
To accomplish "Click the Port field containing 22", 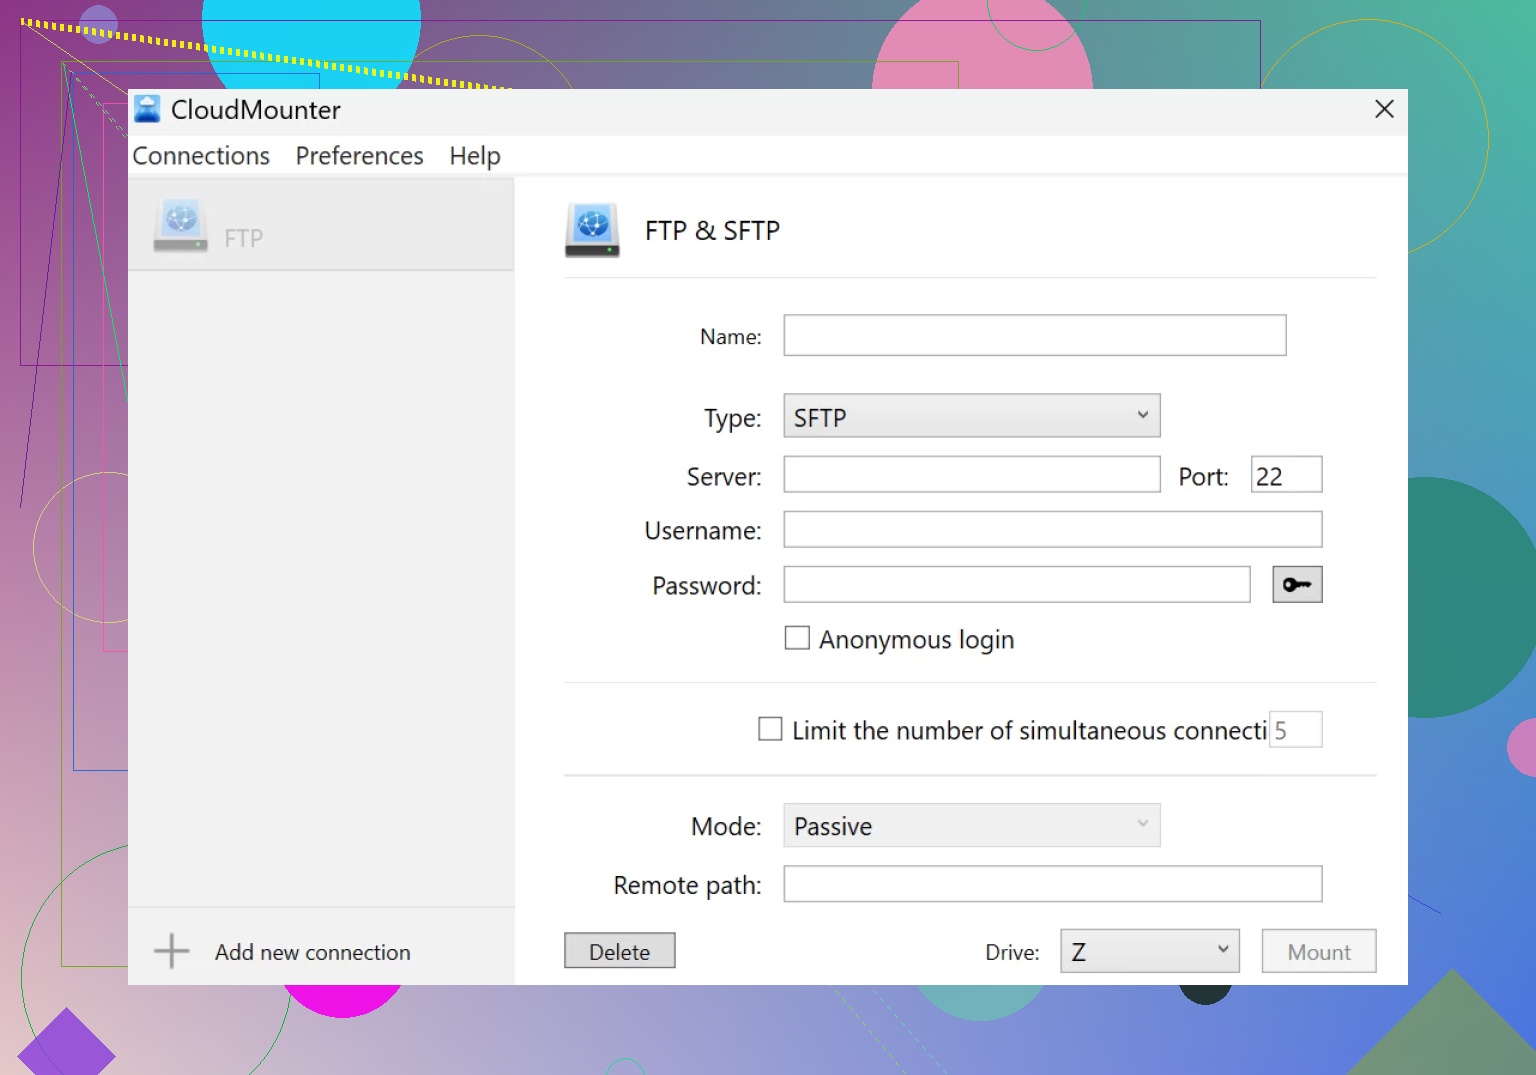I will tap(1286, 475).
